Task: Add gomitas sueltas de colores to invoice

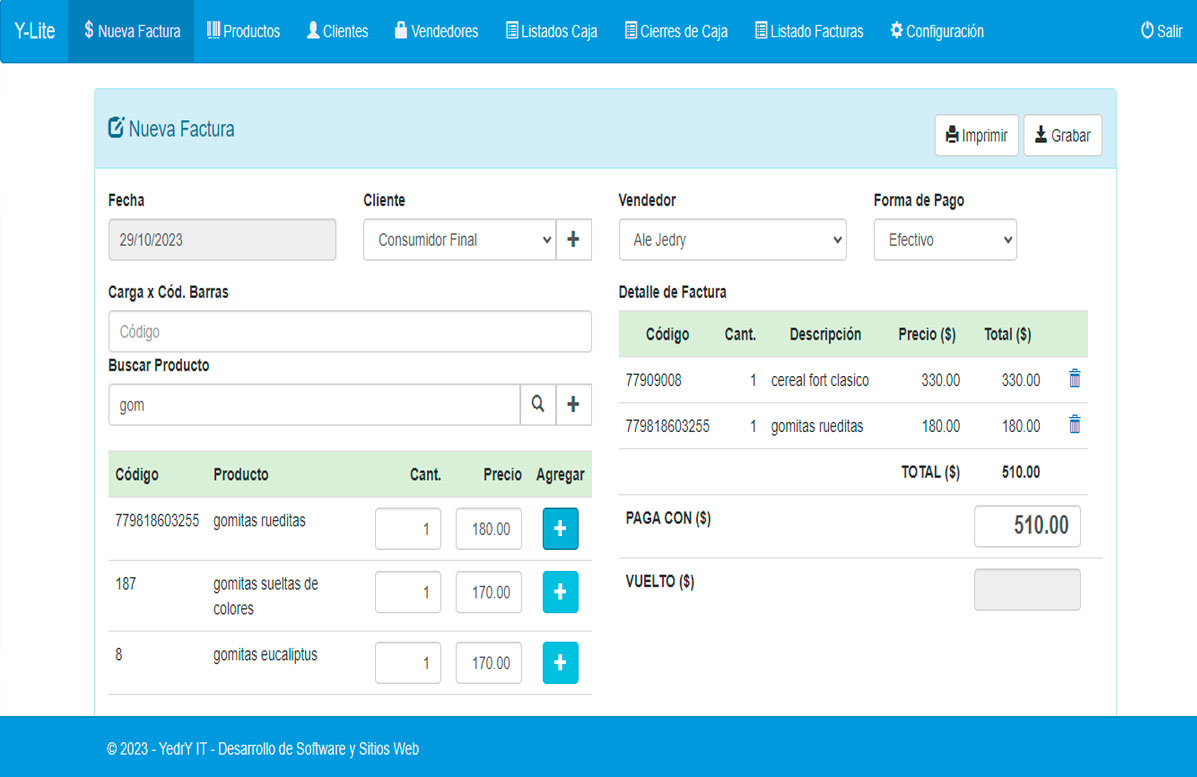Action: [560, 592]
